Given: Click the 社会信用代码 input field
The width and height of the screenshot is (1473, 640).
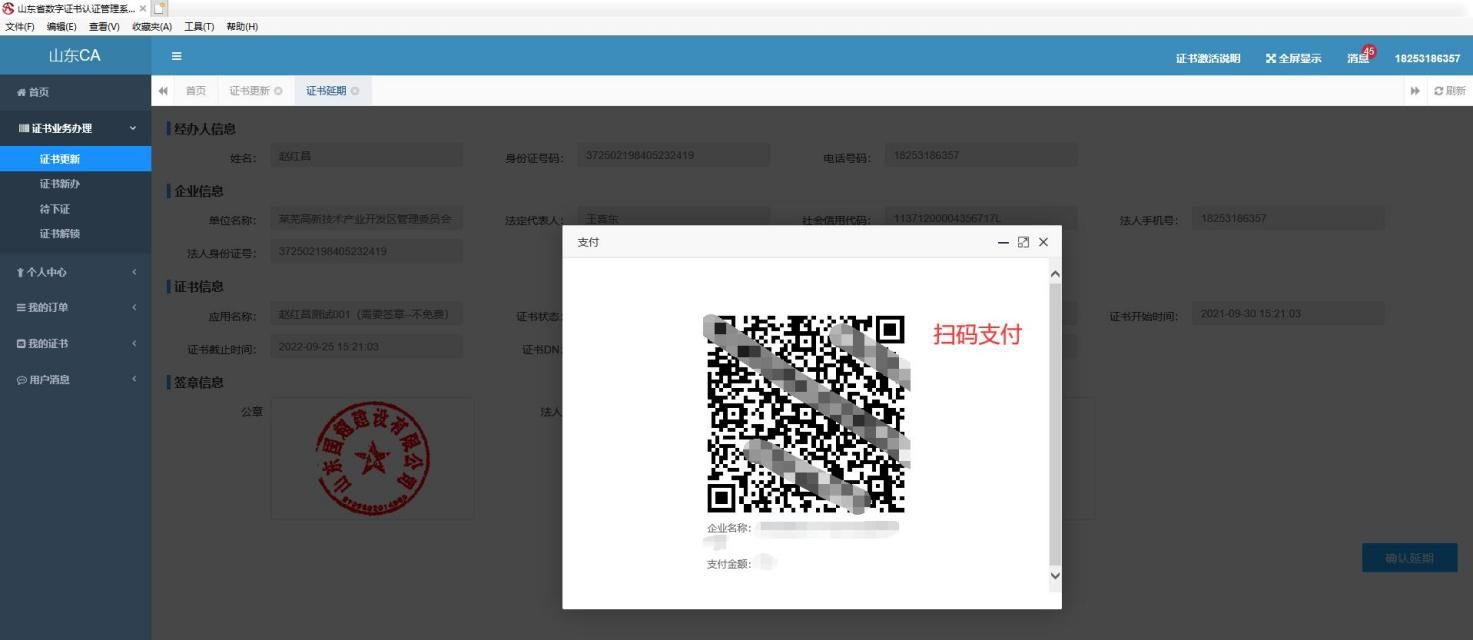Looking at the screenshot, I should click(981, 218).
